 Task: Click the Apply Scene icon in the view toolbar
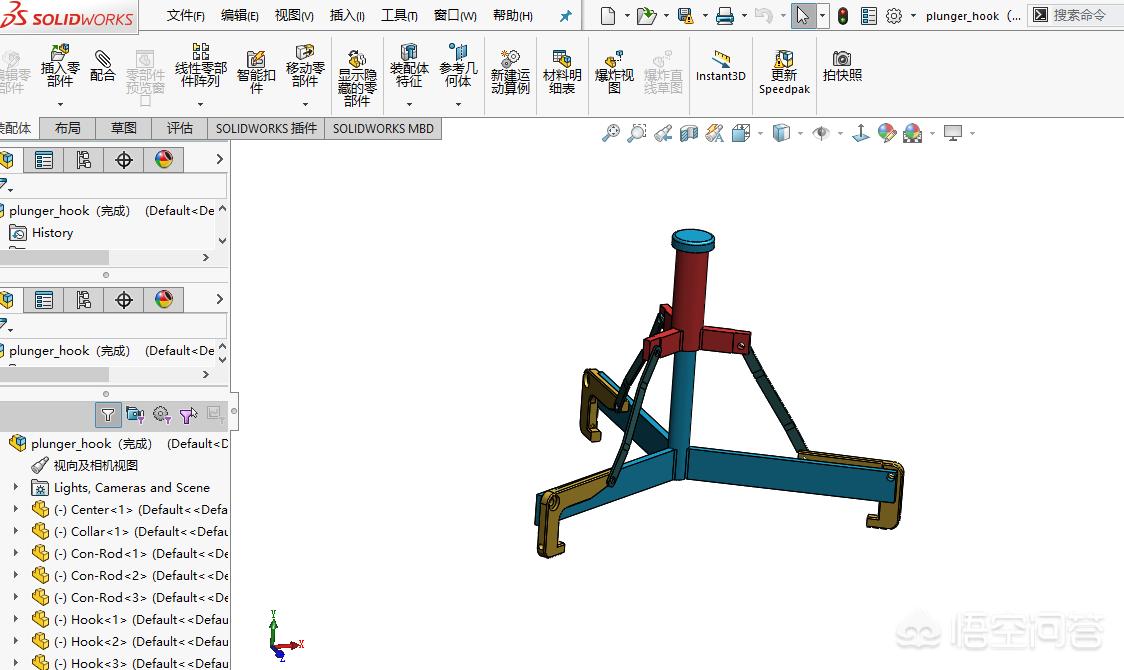point(913,133)
